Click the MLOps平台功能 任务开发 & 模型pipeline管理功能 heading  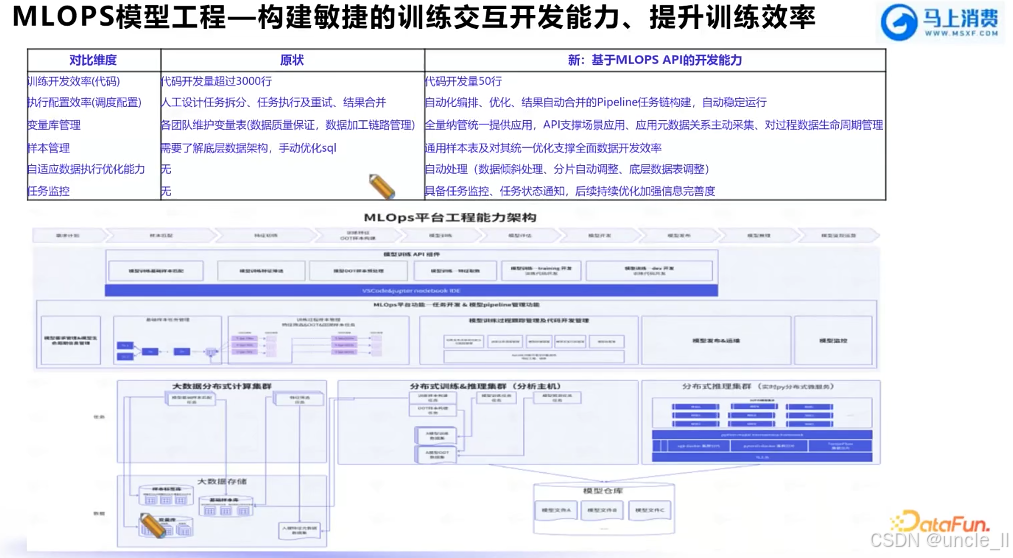pos(456,305)
